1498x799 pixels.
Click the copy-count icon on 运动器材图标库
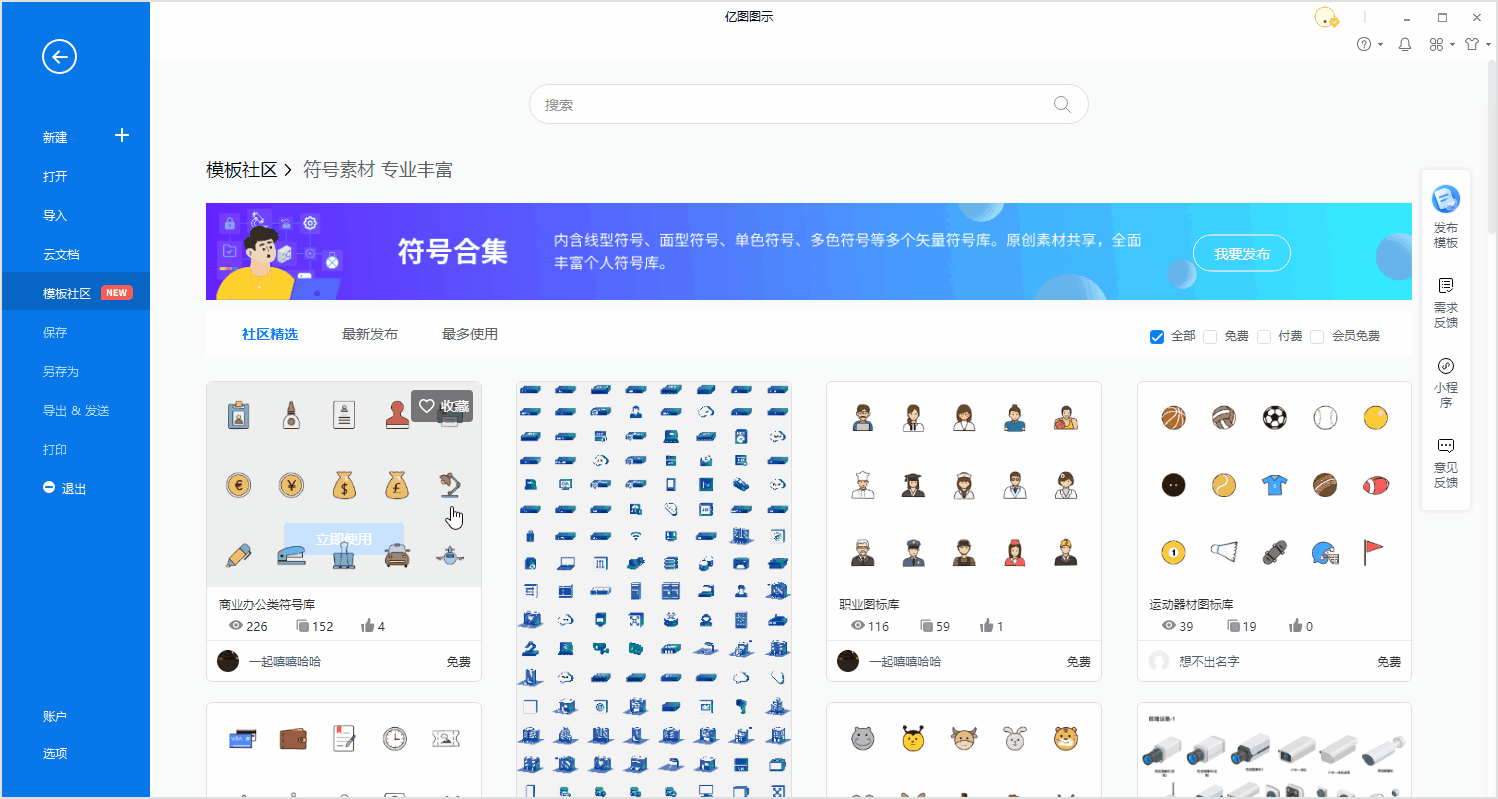[1233, 626]
